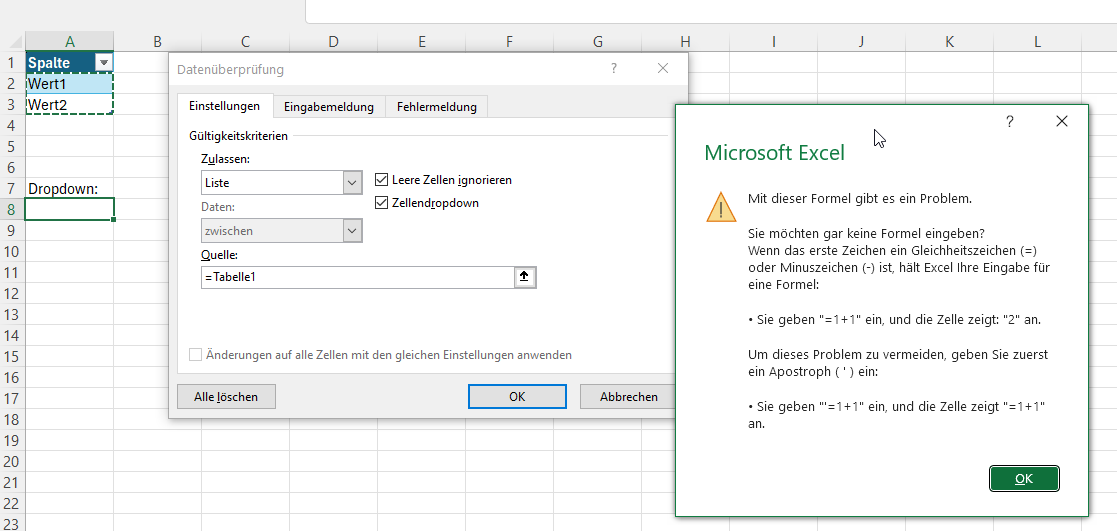Click the Alle löschen button

click(226, 397)
